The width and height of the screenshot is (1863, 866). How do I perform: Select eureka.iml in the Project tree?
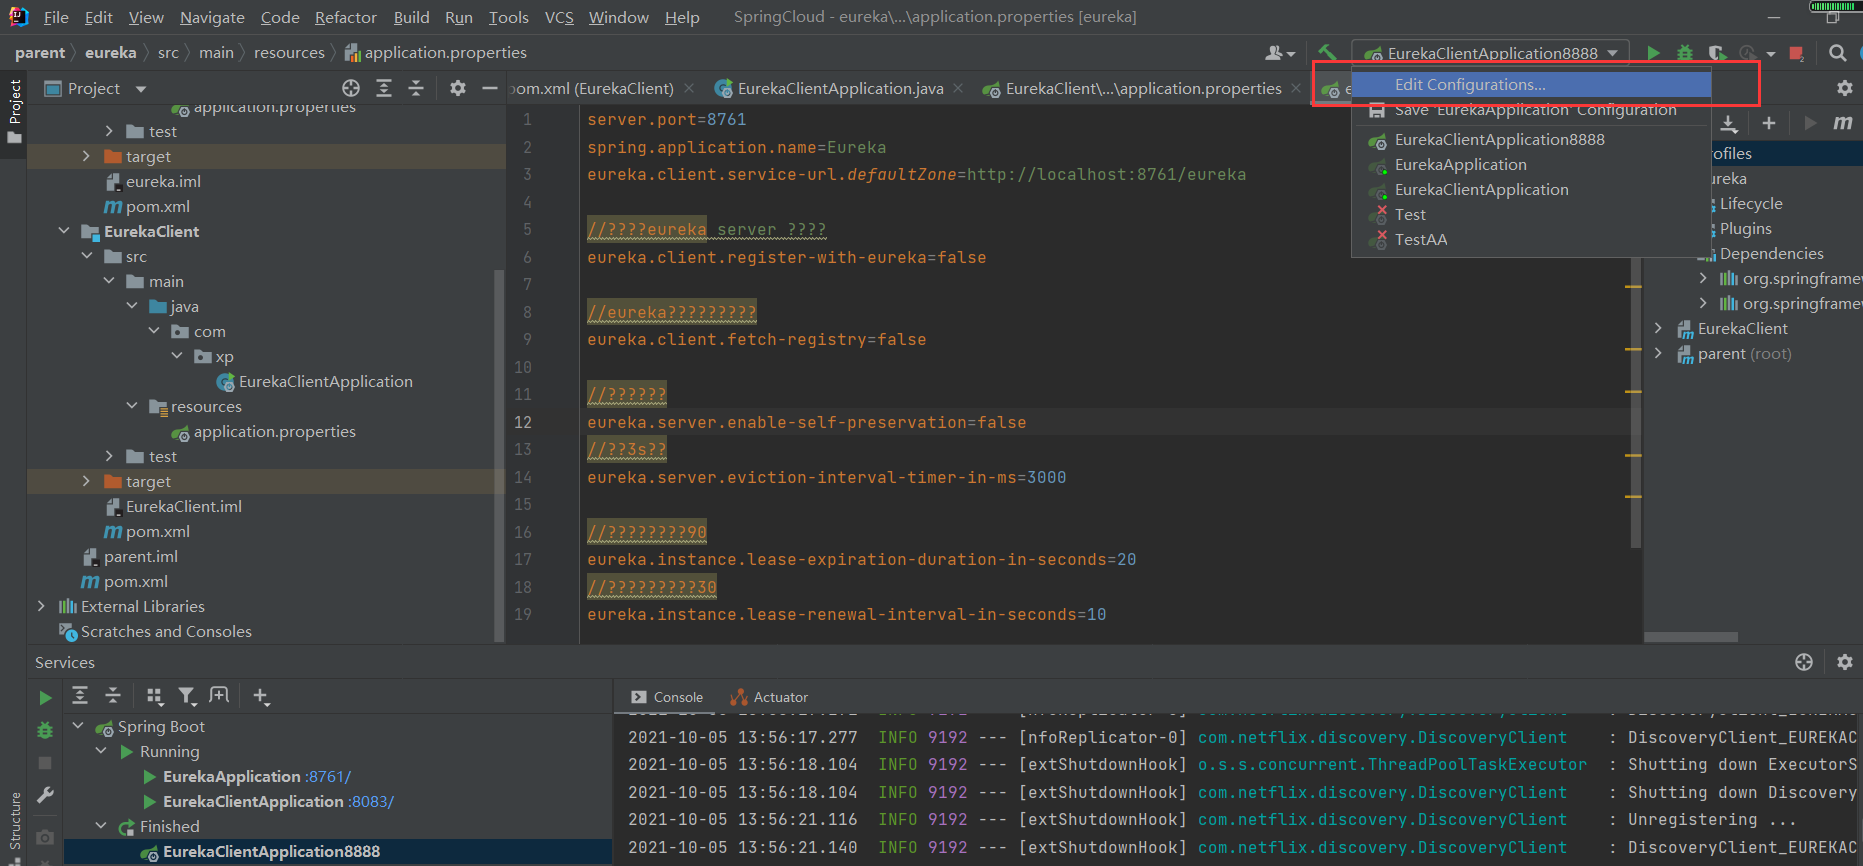pos(163,182)
